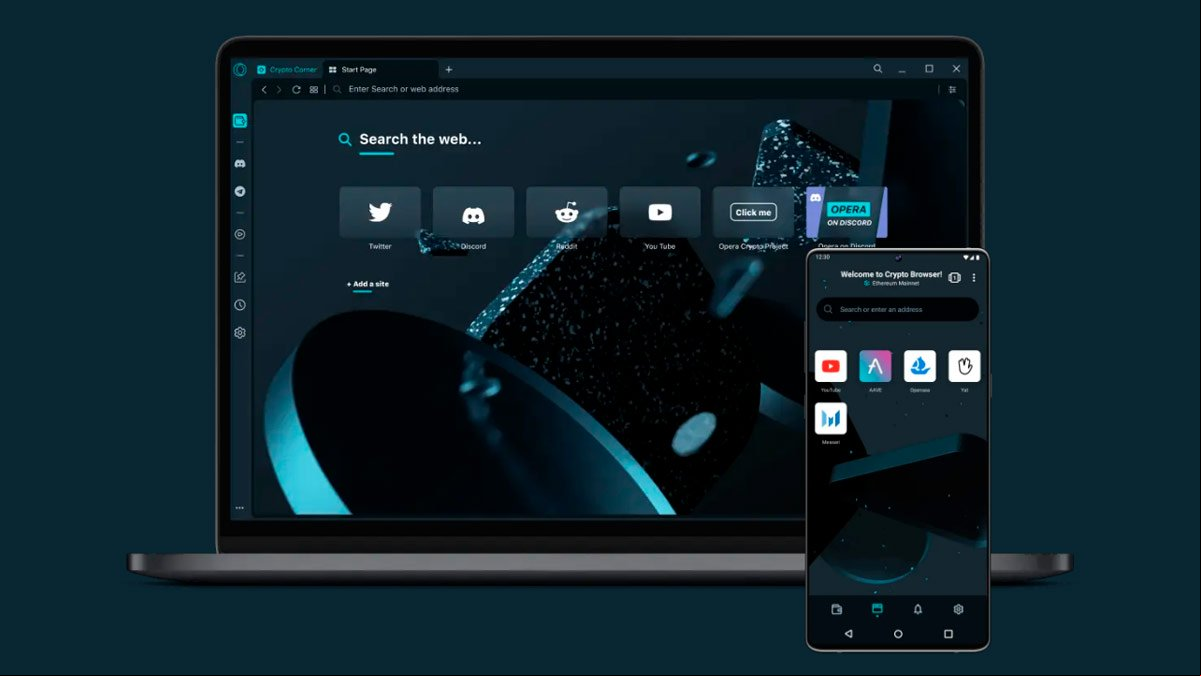The width and height of the screenshot is (1201, 676).
Task: Open the Crypto wallet sidebar icon
Action: (240, 120)
